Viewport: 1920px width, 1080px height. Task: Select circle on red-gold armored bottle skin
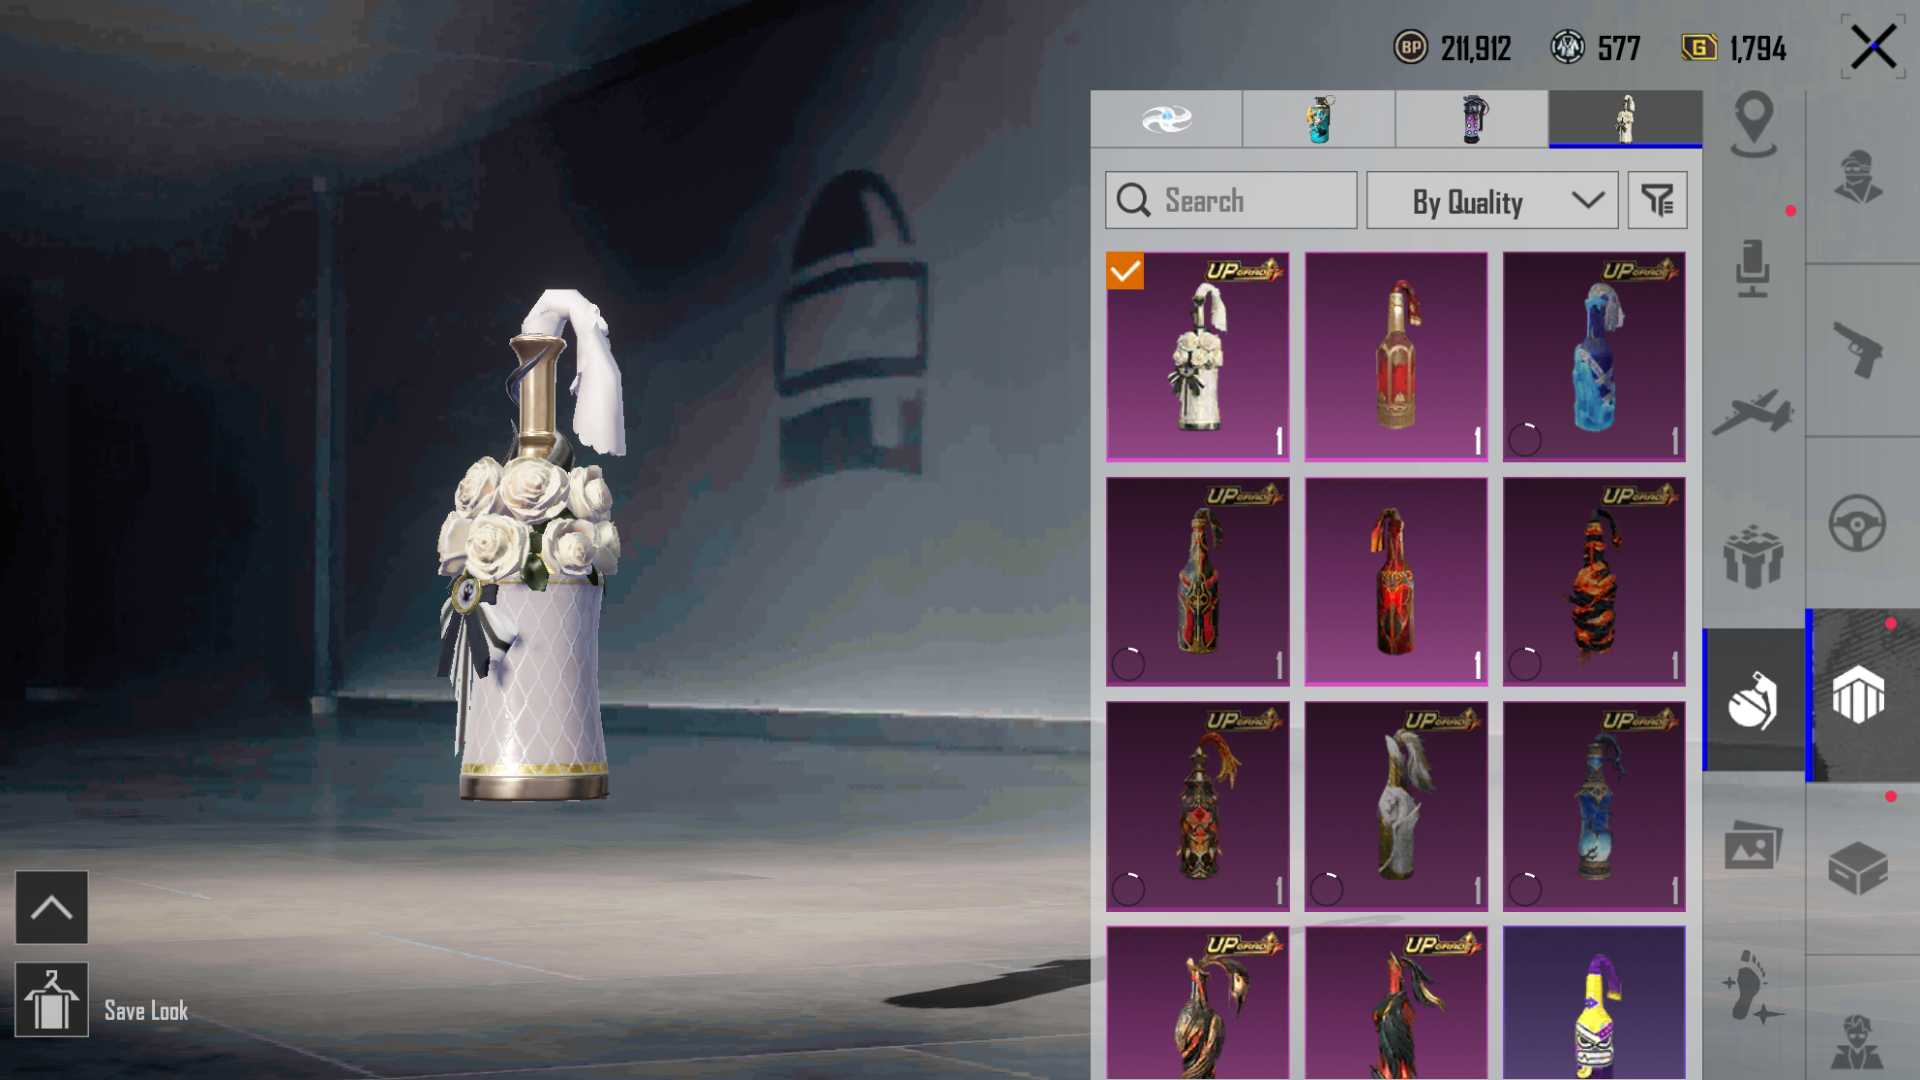[x=1128, y=664]
